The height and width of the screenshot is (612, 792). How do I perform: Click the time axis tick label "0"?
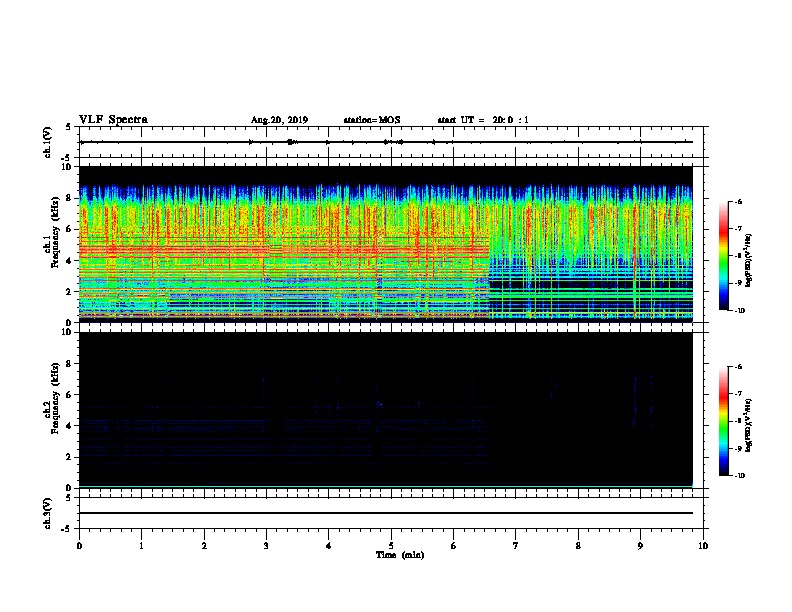click(x=79, y=545)
